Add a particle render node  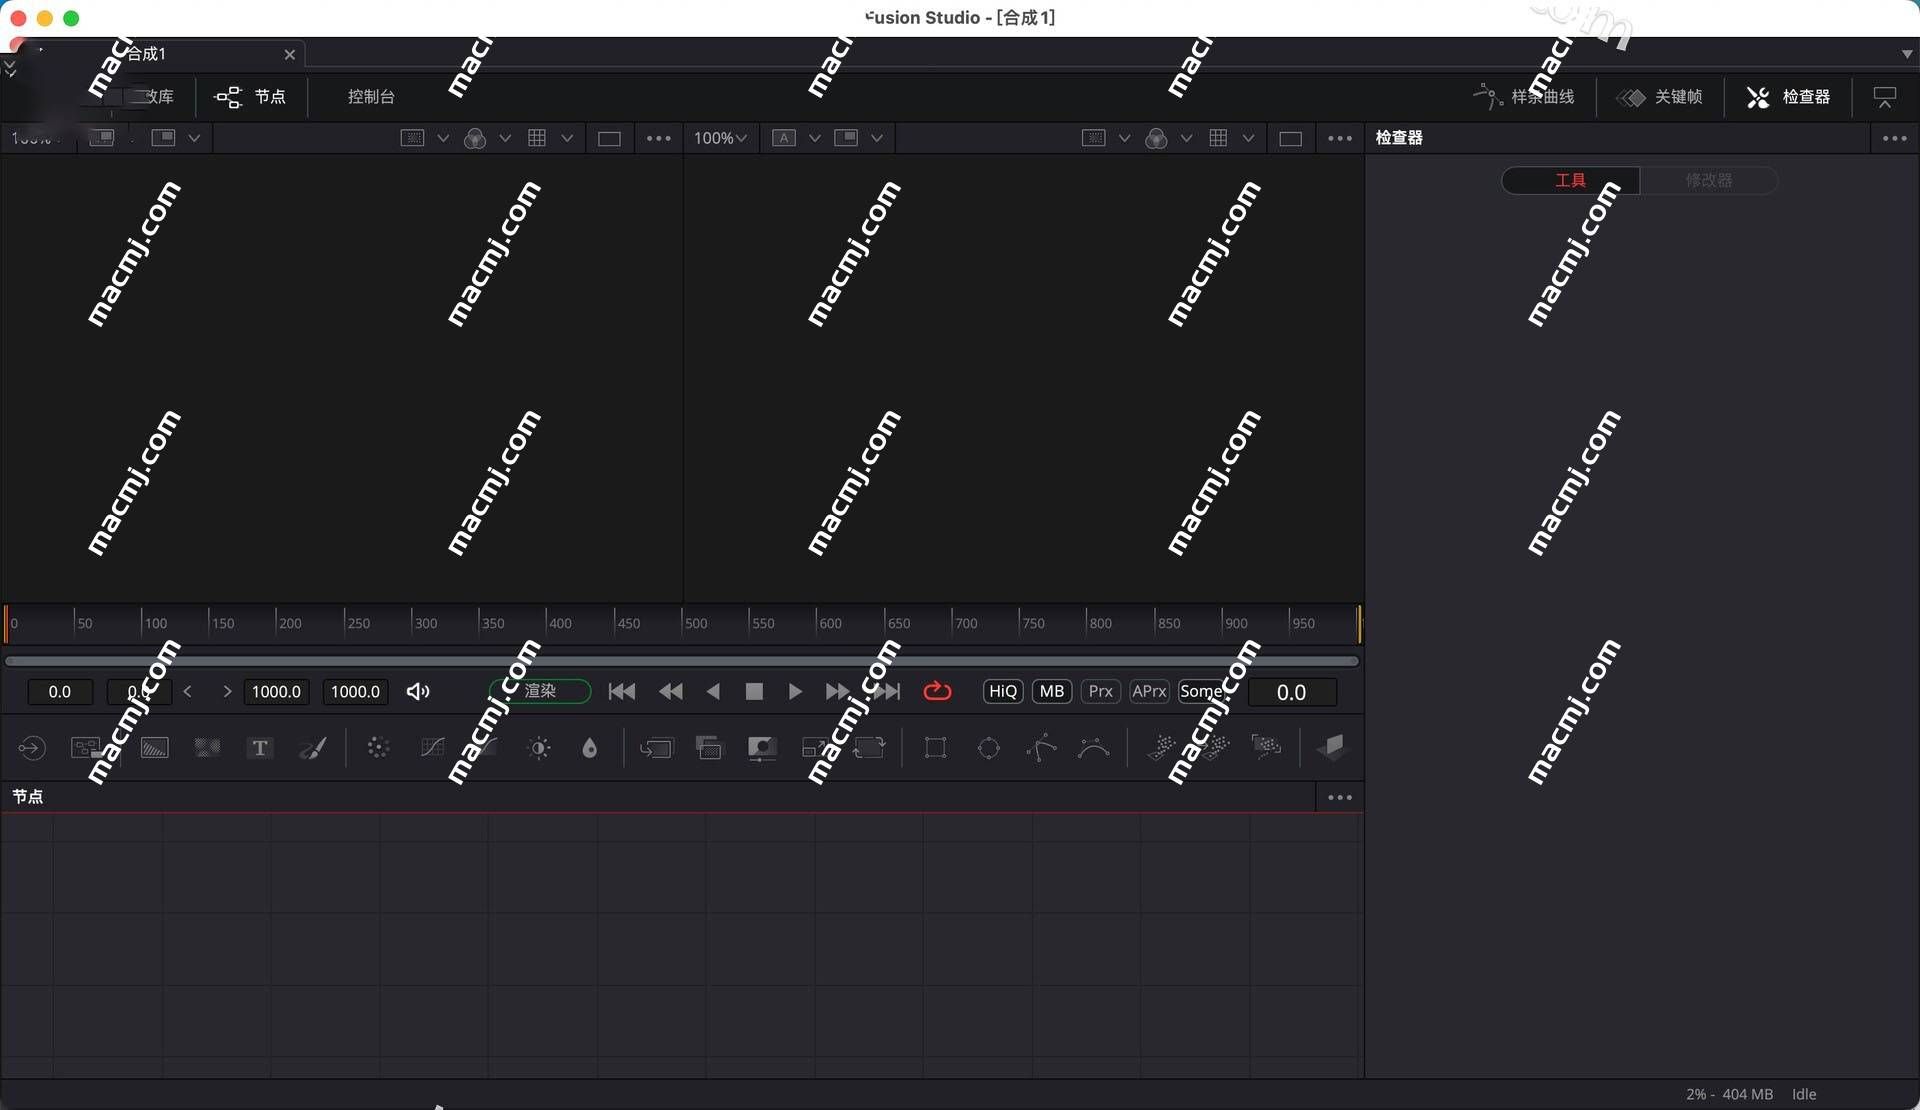tap(1266, 747)
